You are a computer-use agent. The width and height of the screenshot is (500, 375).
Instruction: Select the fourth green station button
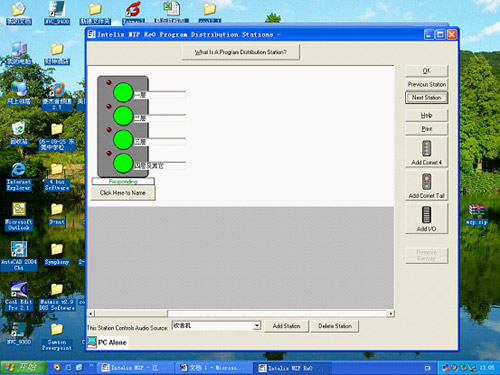click(123, 163)
